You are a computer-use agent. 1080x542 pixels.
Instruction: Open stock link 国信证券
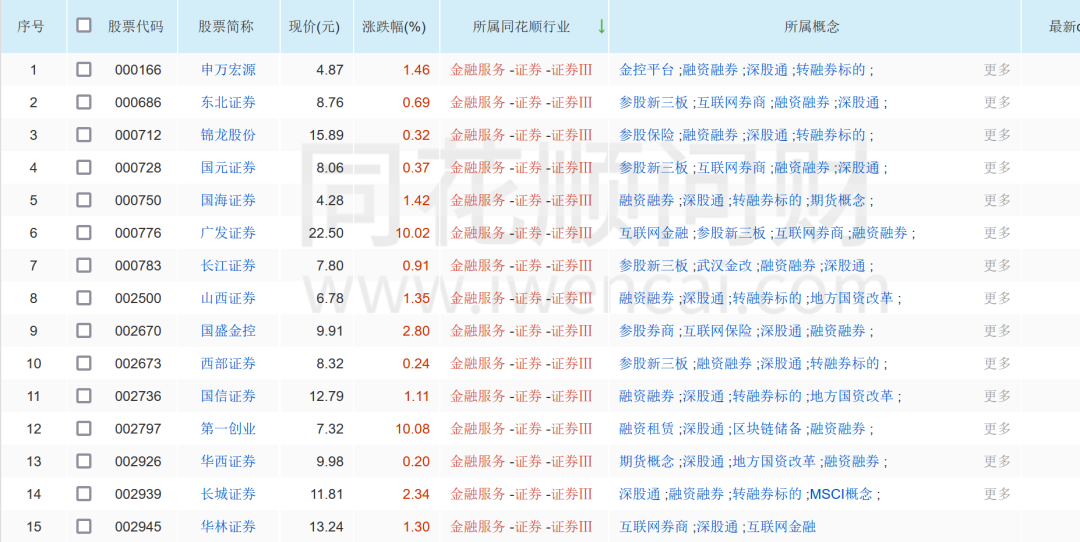tap(228, 396)
